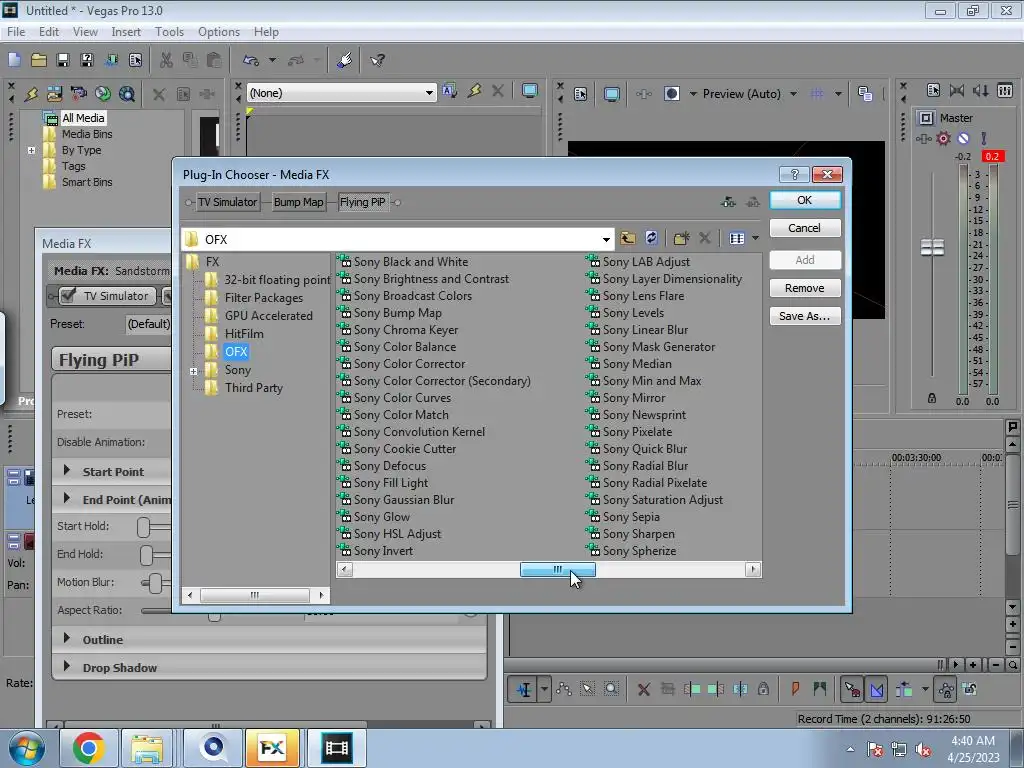The height and width of the screenshot is (768, 1024).
Task: Click the Envelope Edit Tool icon
Action: [564, 689]
